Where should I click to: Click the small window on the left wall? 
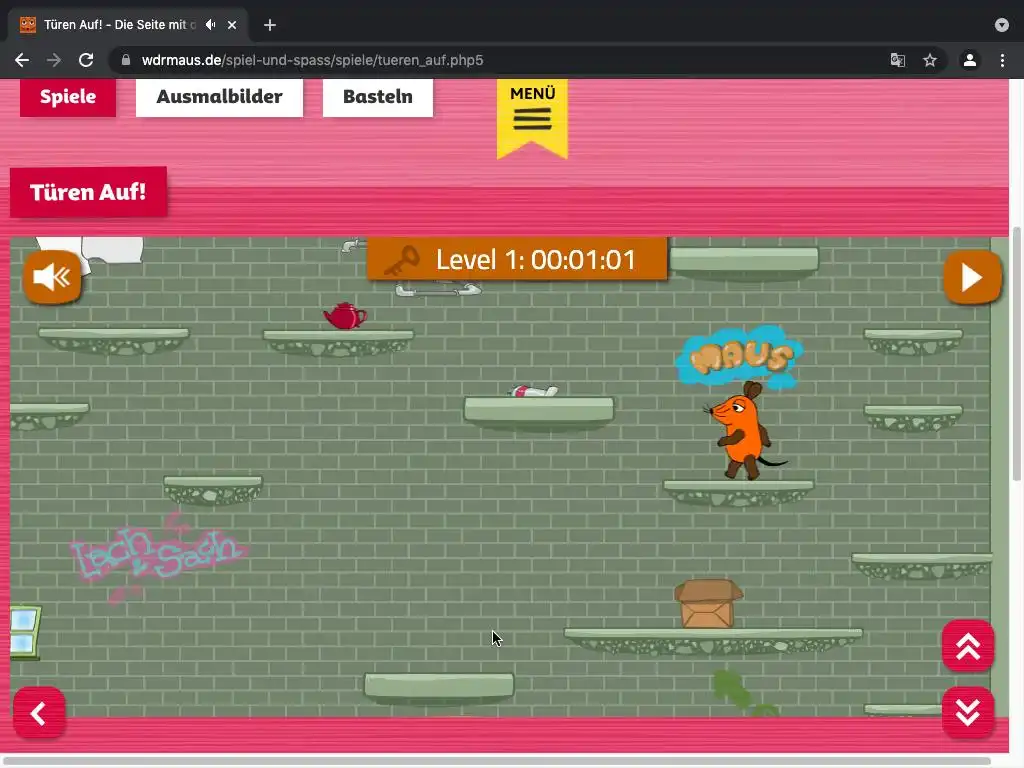tap(25, 632)
